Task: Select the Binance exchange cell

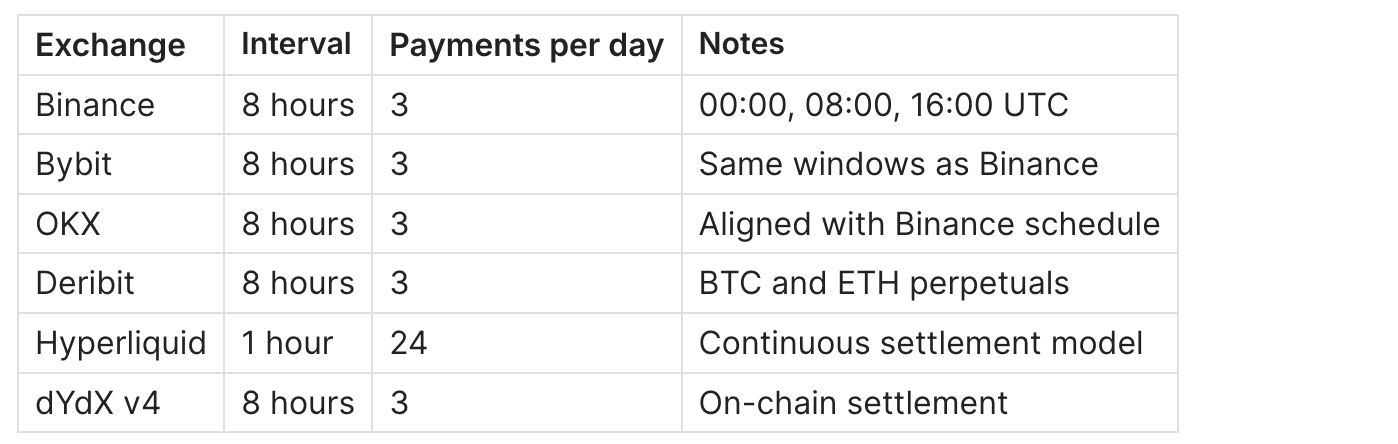Action: coord(95,105)
